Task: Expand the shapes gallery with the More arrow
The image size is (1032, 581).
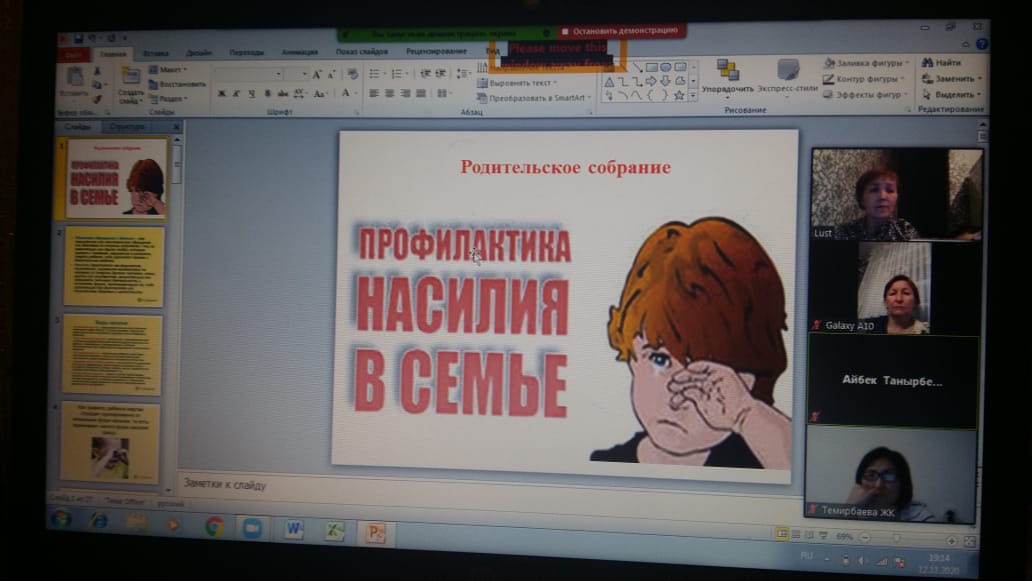Action: [x=692, y=96]
